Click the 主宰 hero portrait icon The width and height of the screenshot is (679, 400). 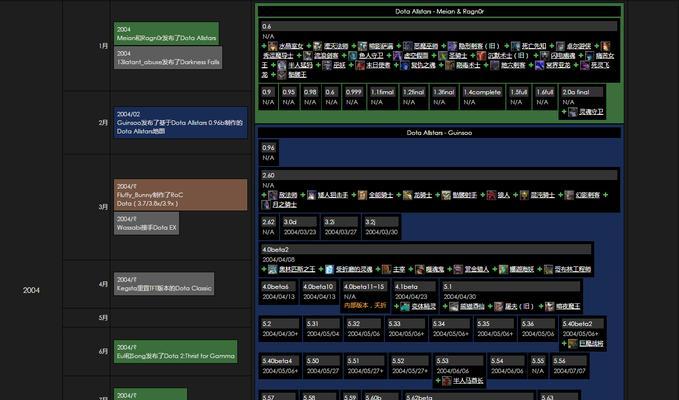pyautogui.click(x=387, y=269)
